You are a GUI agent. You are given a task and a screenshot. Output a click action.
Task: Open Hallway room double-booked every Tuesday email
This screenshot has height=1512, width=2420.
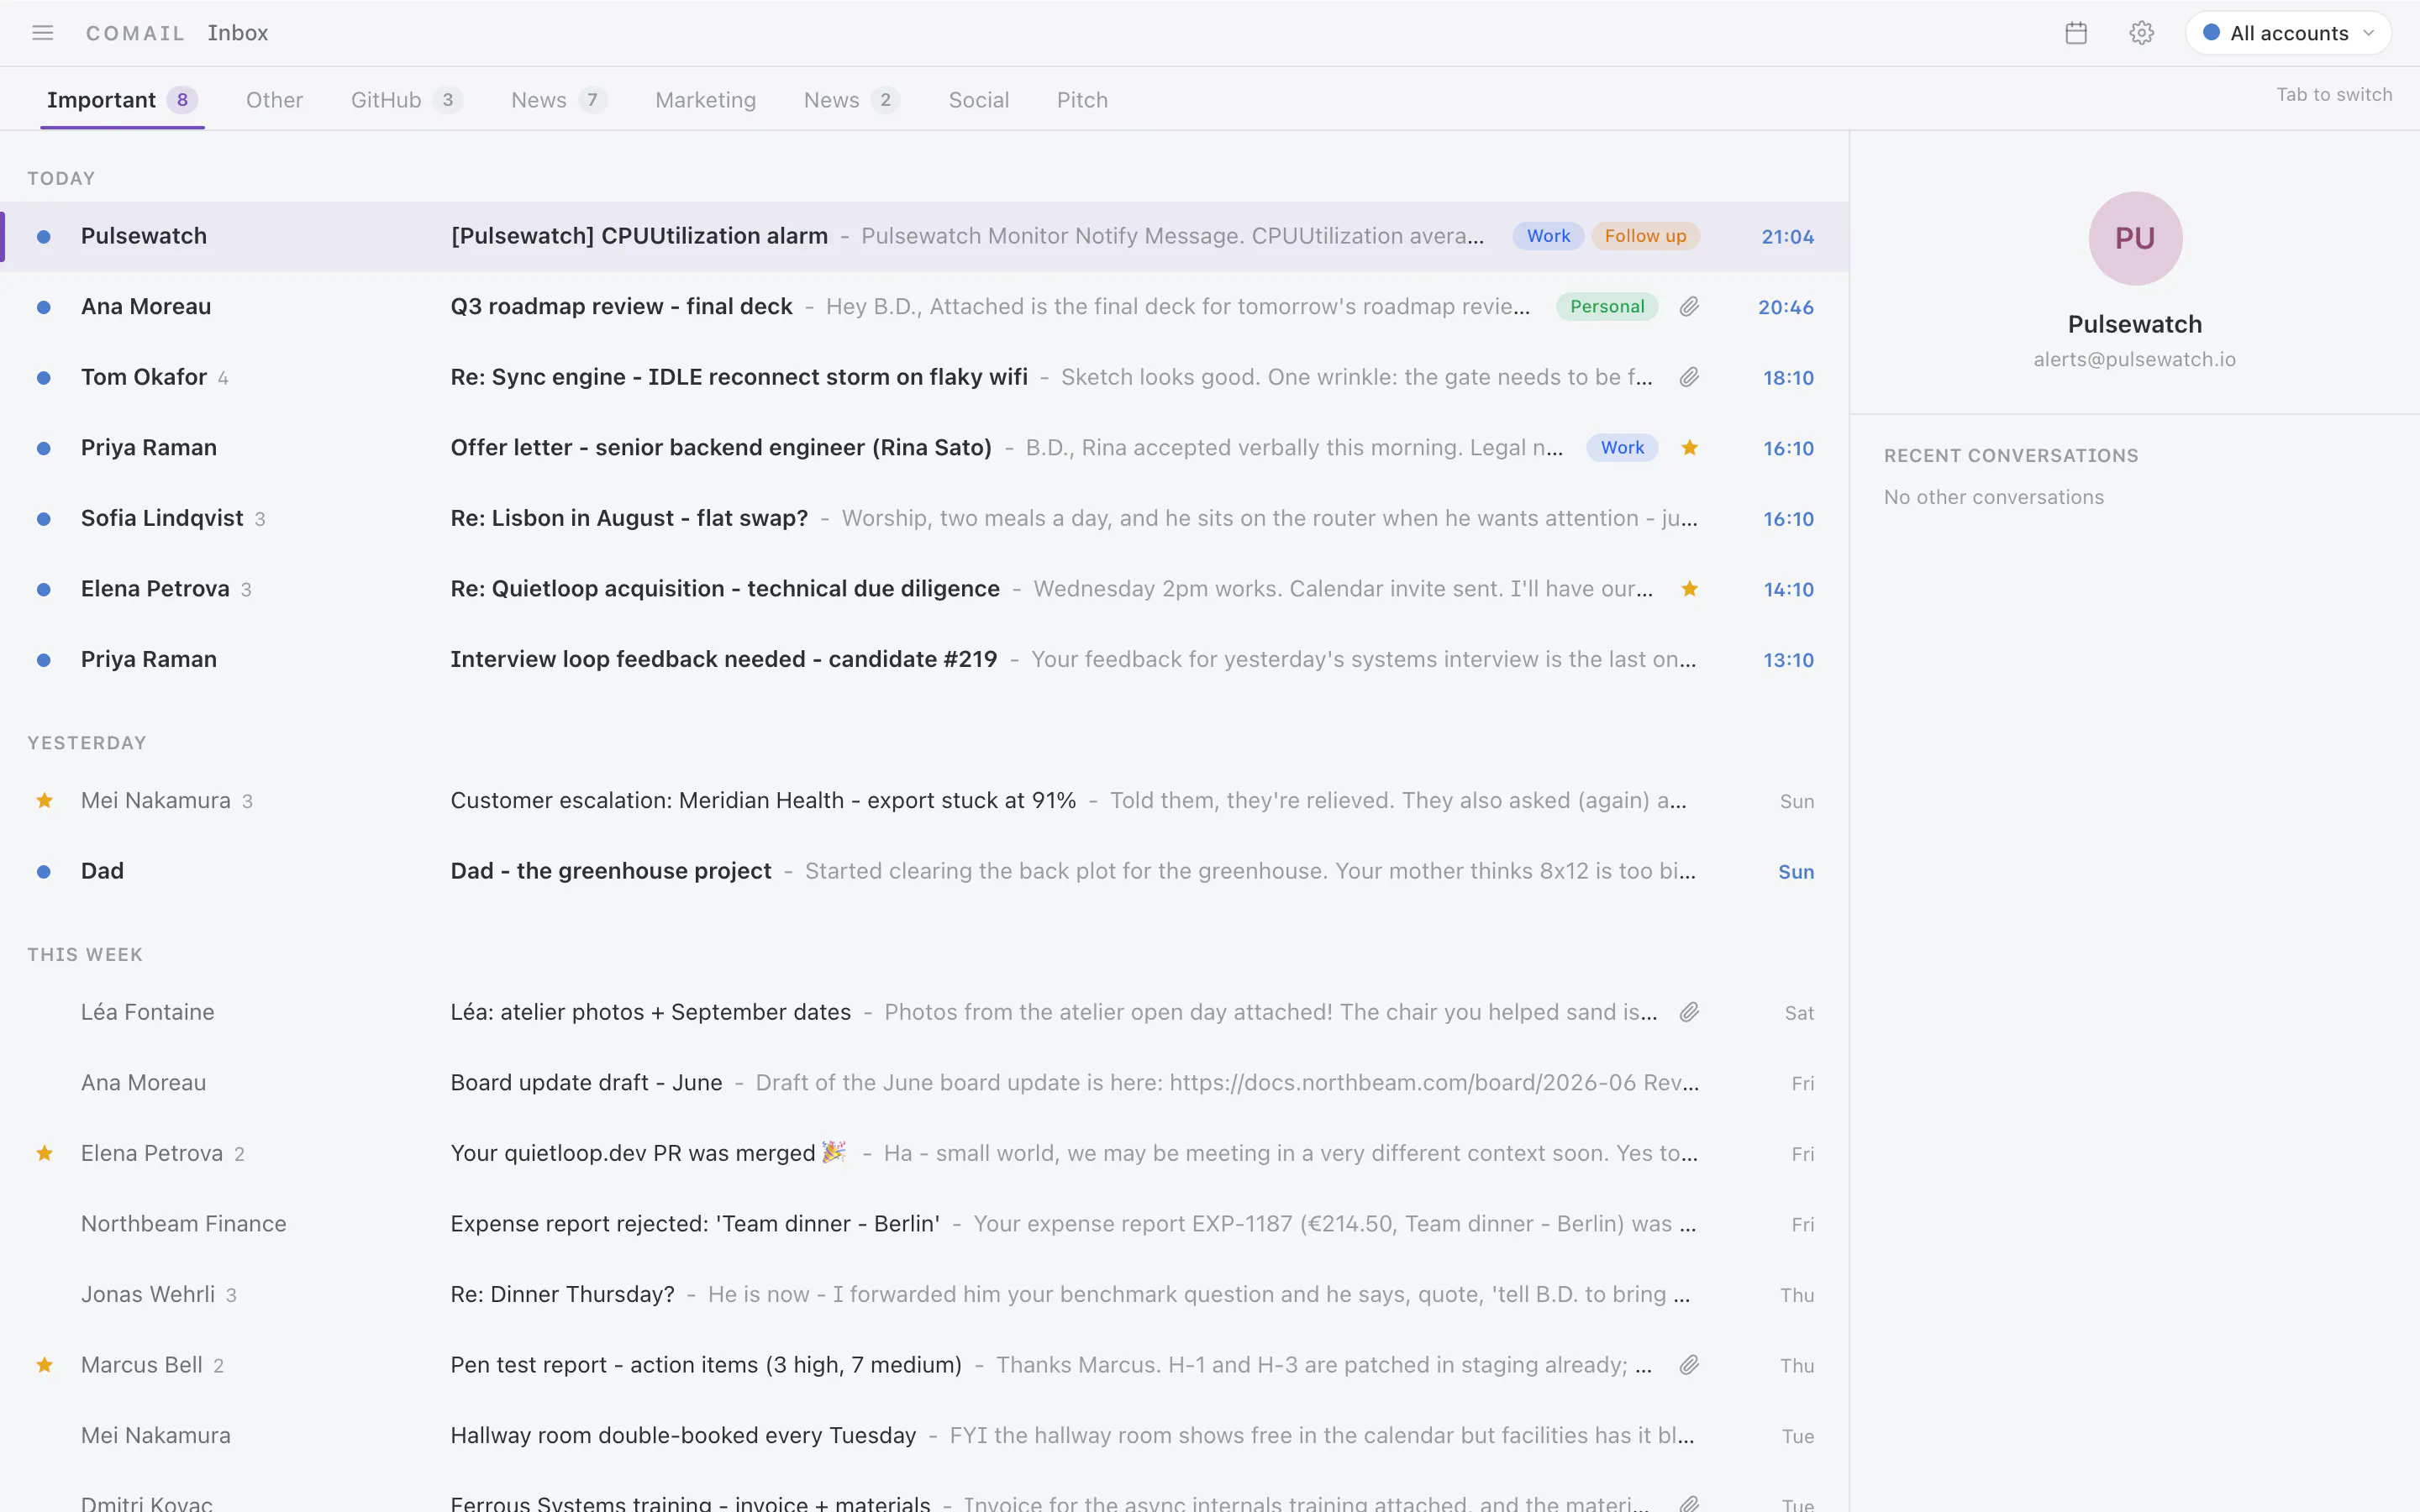pyautogui.click(x=924, y=1436)
